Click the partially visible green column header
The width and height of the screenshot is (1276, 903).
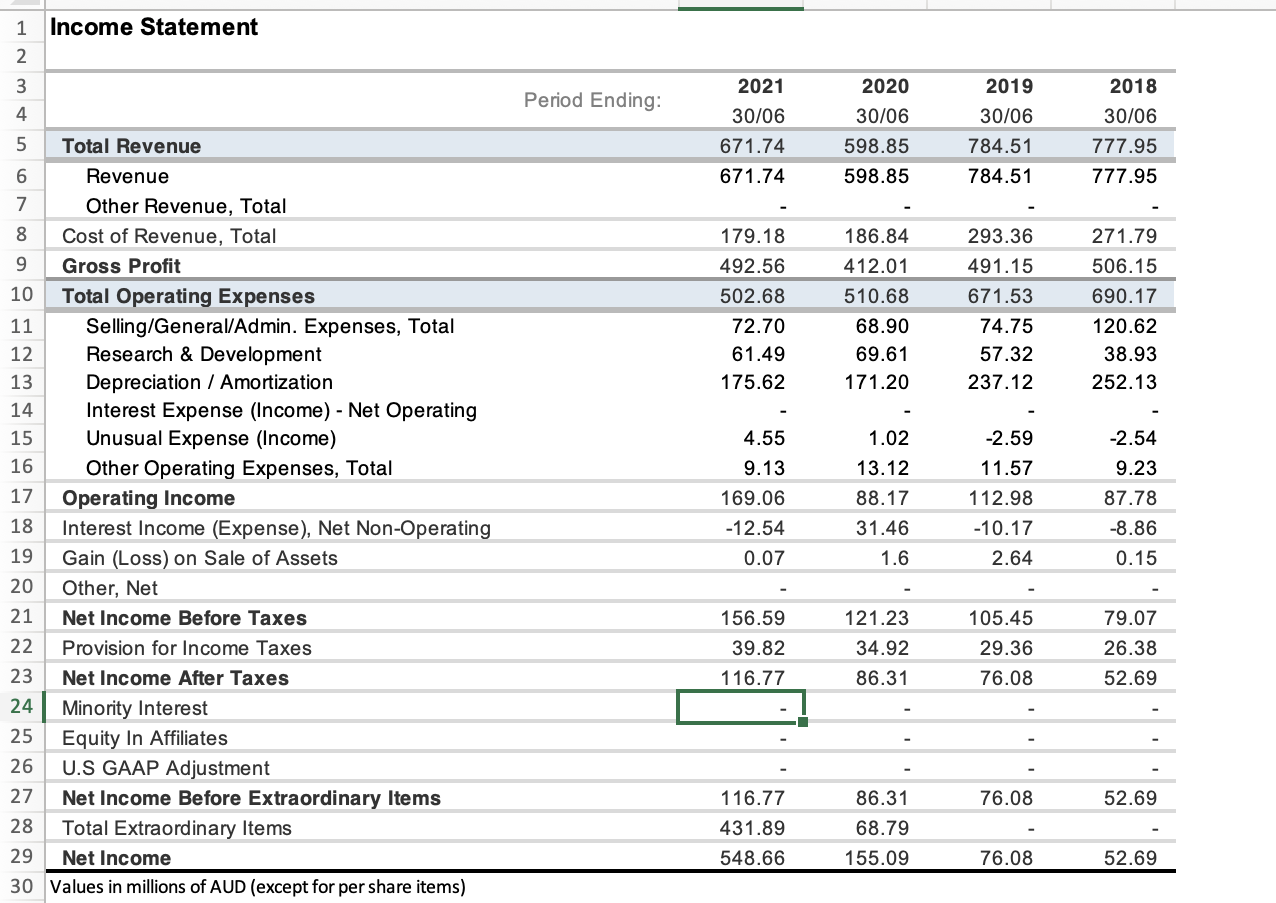tap(741, 4)
